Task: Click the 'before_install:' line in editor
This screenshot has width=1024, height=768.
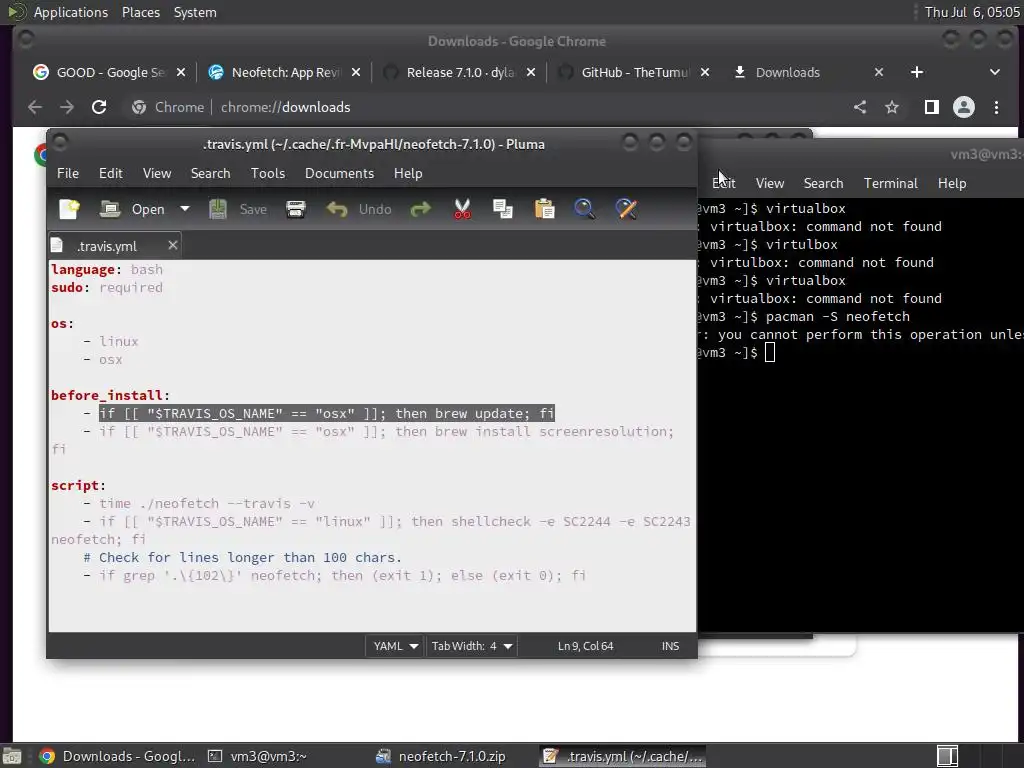Action: (110, 396)
